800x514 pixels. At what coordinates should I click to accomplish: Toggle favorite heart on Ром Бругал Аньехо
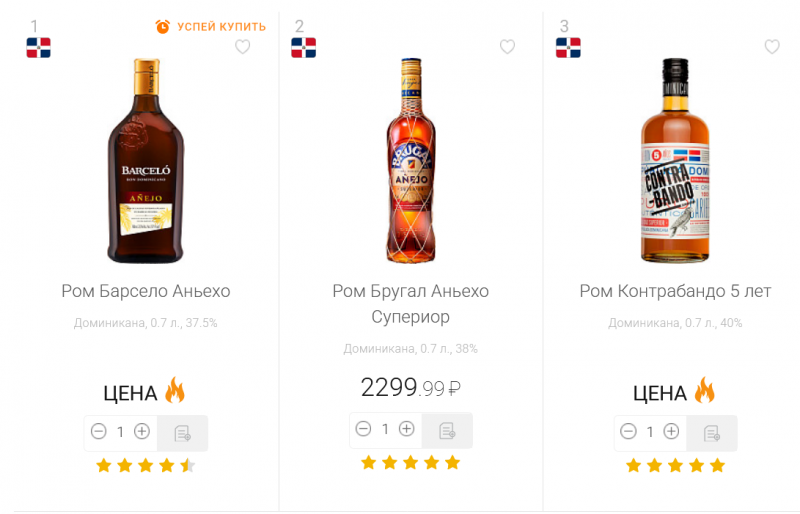(507, 47)
